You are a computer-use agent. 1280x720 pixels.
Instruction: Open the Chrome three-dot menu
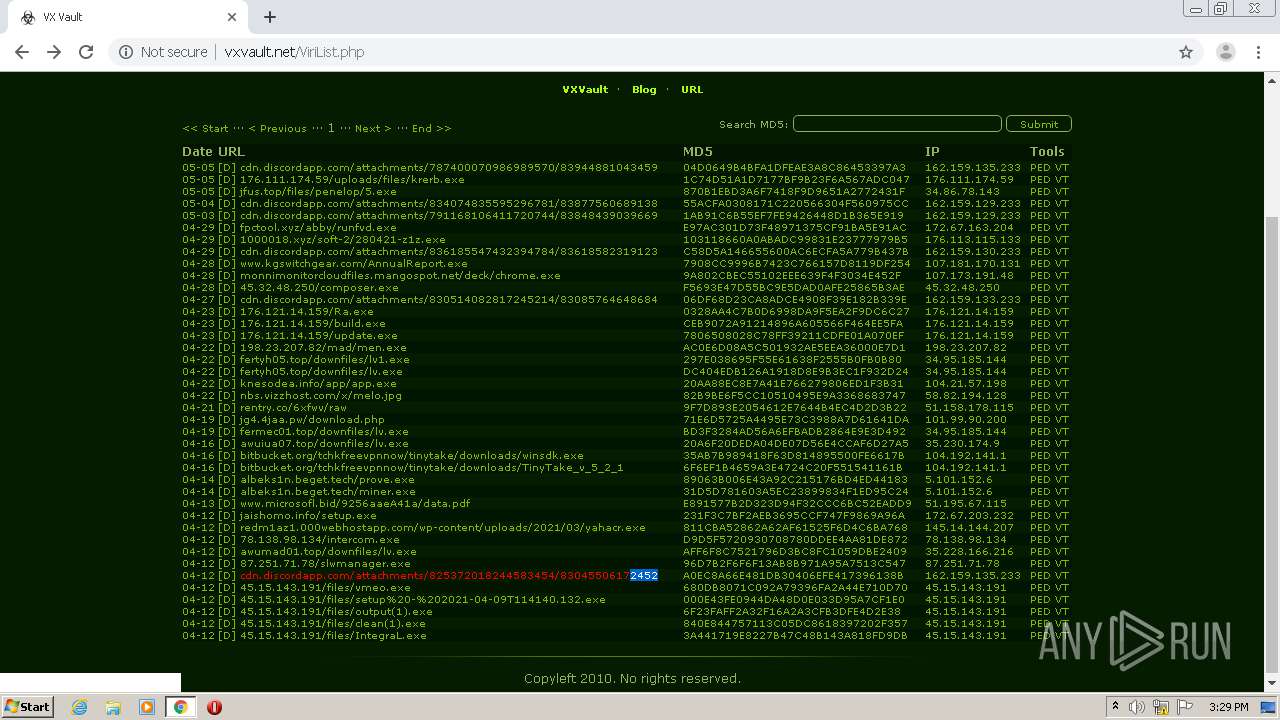1258,52
